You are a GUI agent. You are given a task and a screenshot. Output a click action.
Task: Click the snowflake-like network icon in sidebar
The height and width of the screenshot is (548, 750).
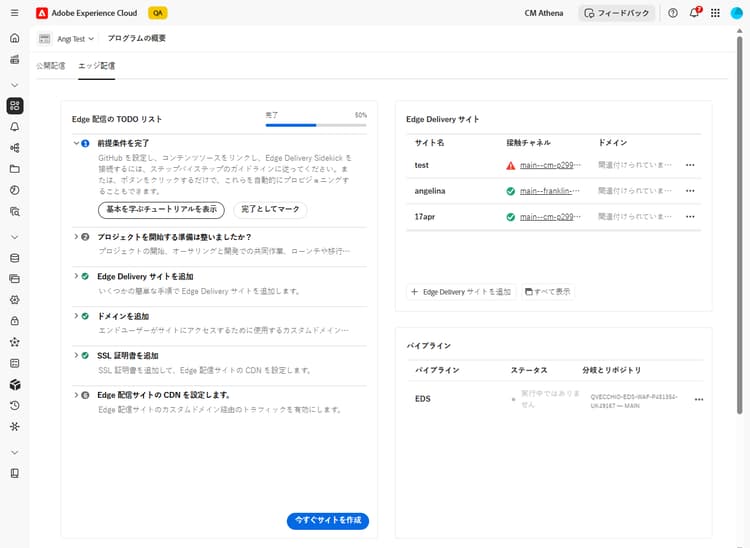(15, 427)
